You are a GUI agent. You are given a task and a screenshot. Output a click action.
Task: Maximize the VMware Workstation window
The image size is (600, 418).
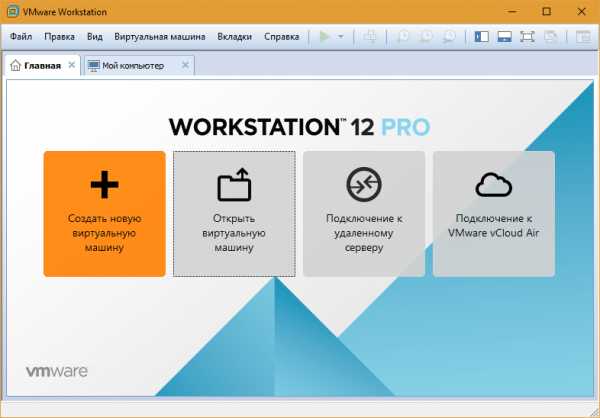point(547,11)
